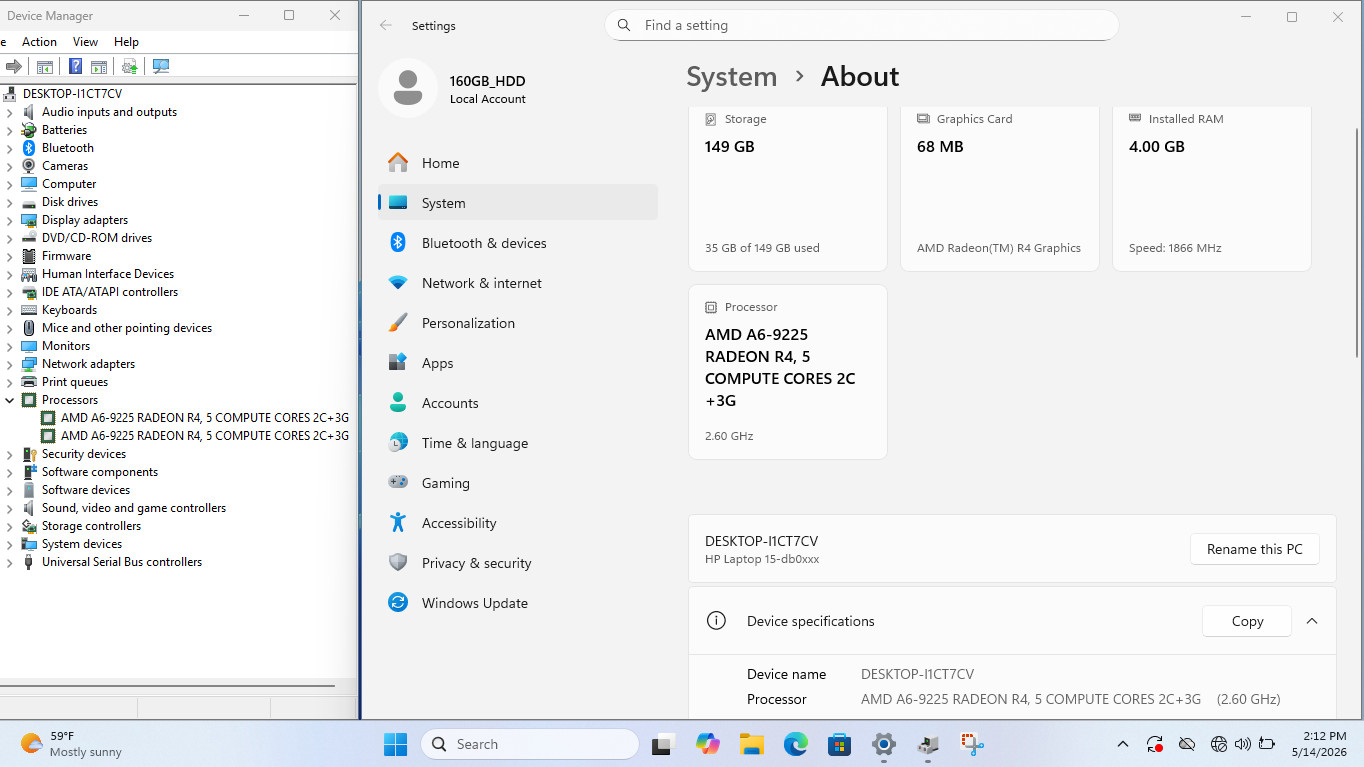Image resolution: width=1364 pixels, height=767 pixels.
Task: Expand the Keyboards node
Action: [x=10, y=310]
